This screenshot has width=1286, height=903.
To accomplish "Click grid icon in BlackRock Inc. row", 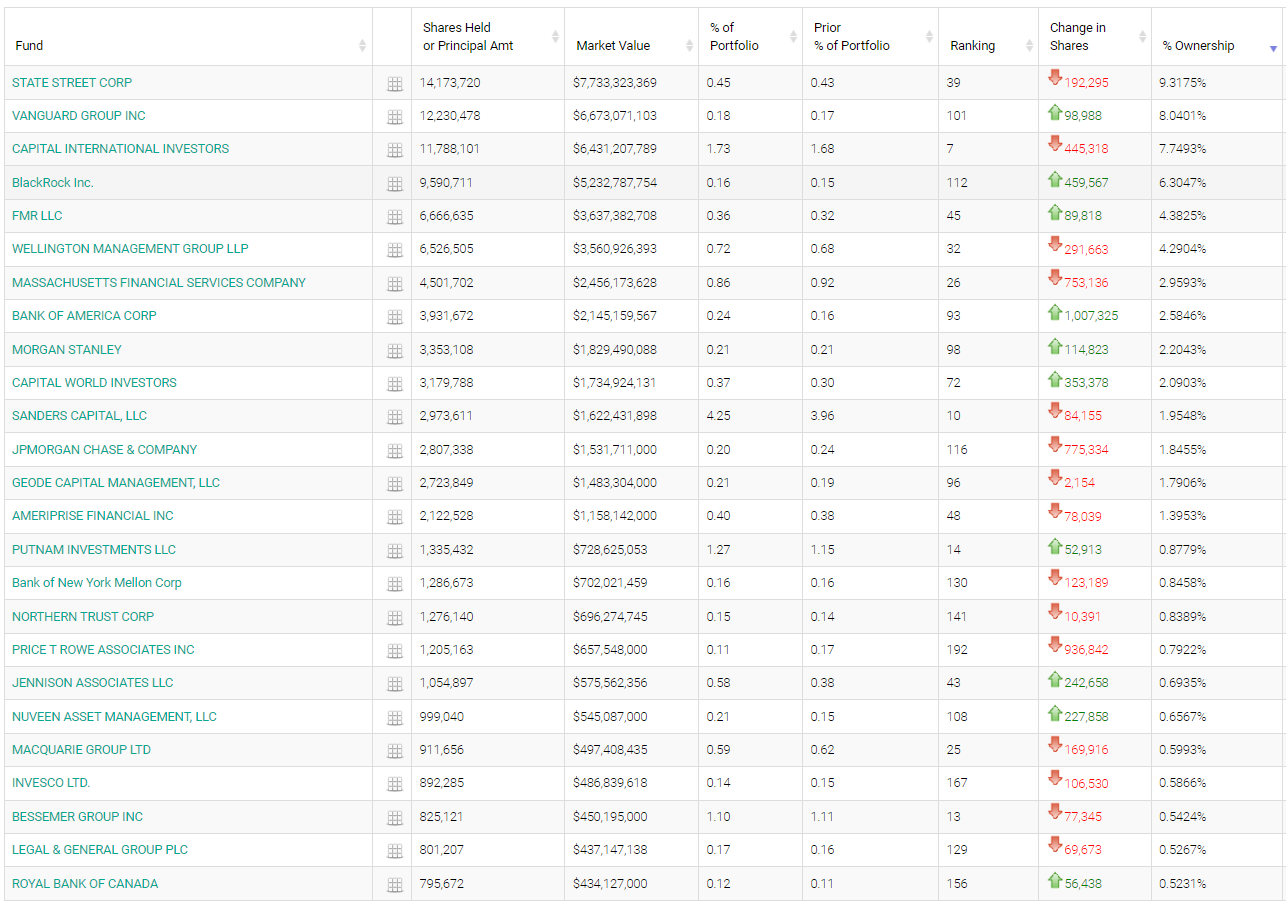I will (394, 184).
